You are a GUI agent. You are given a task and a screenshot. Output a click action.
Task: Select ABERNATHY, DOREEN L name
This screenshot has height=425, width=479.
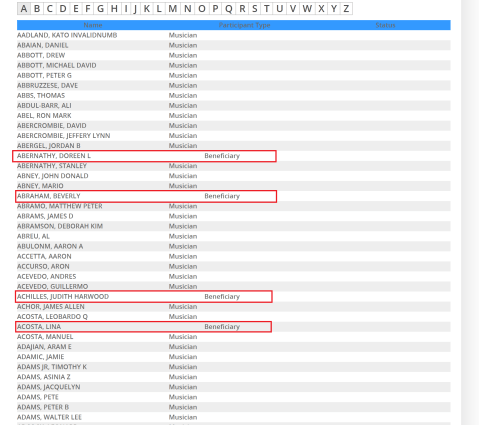pos(54,156)
